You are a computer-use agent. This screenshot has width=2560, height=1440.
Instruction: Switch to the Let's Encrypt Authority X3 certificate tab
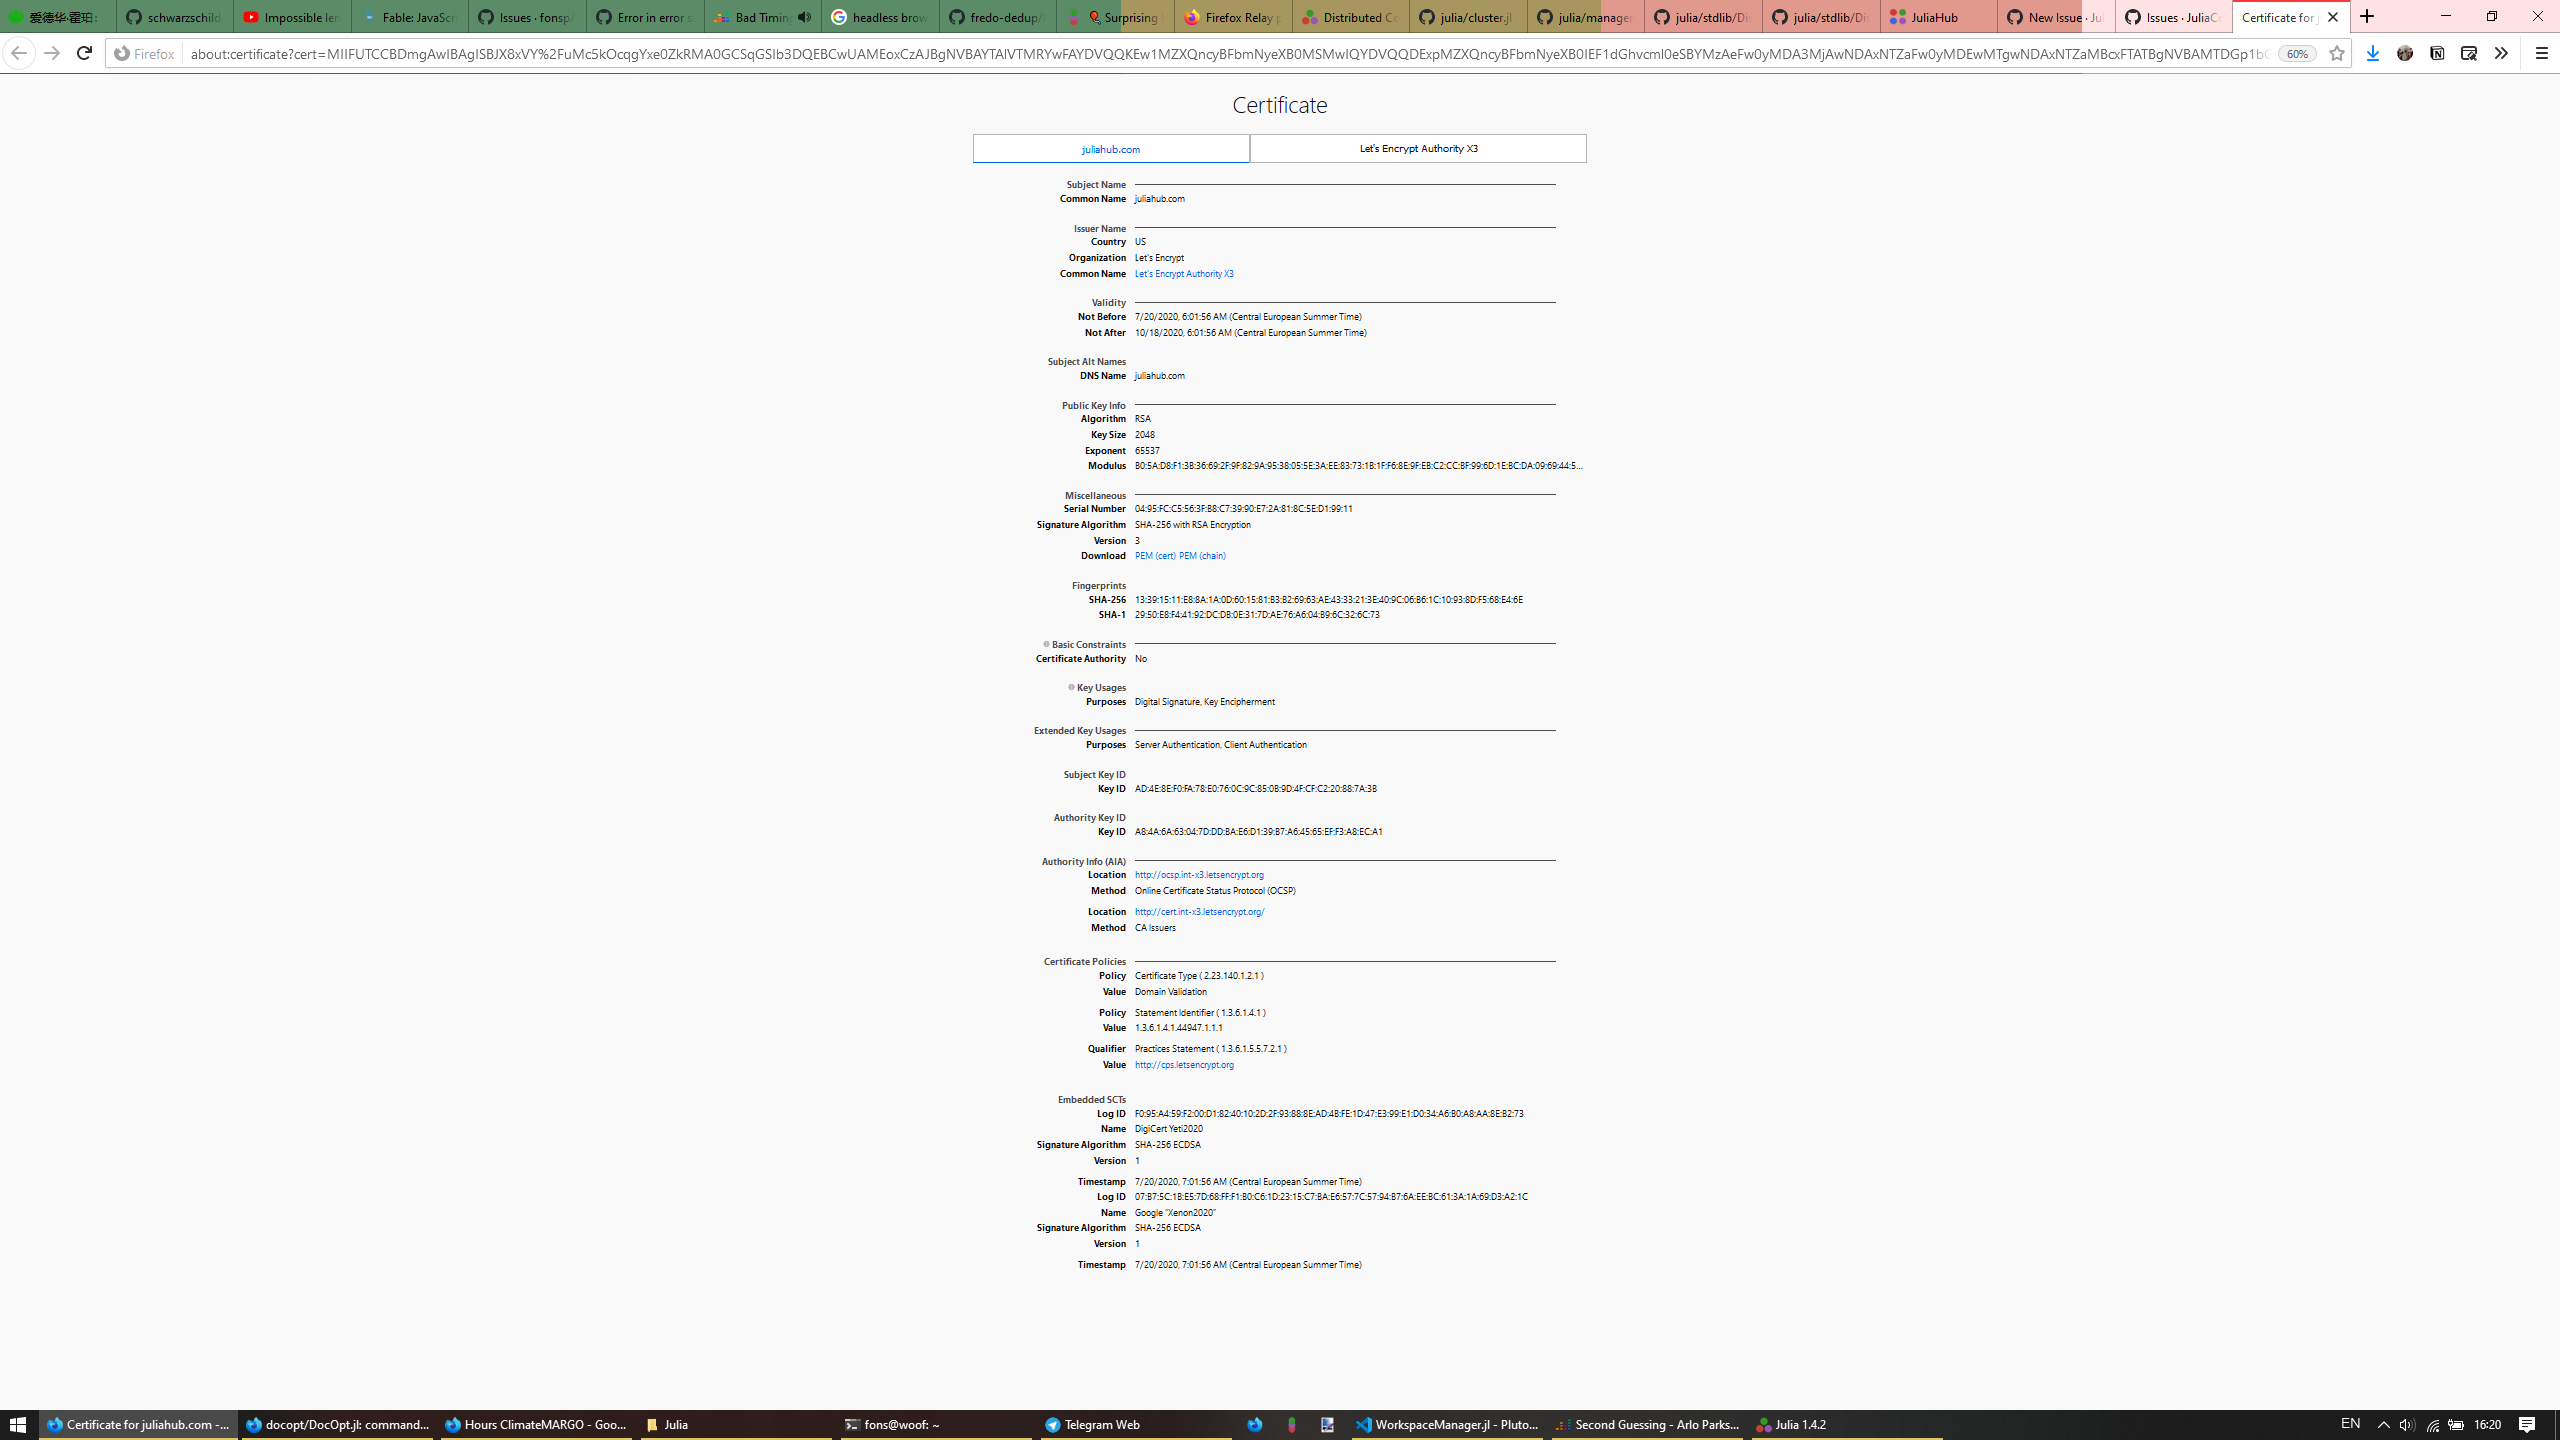[1418, 148]
